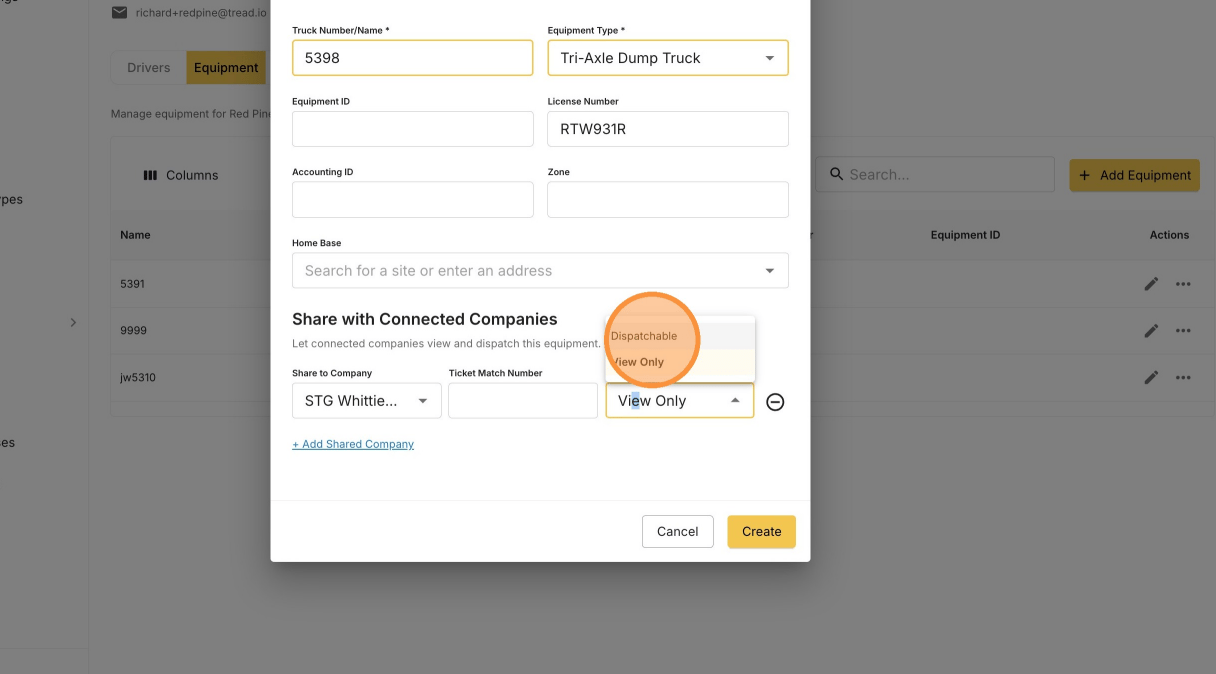The image size is (1216, 674).
Task: Click into the Equipment ID field
Action: [x=412, y=129]
